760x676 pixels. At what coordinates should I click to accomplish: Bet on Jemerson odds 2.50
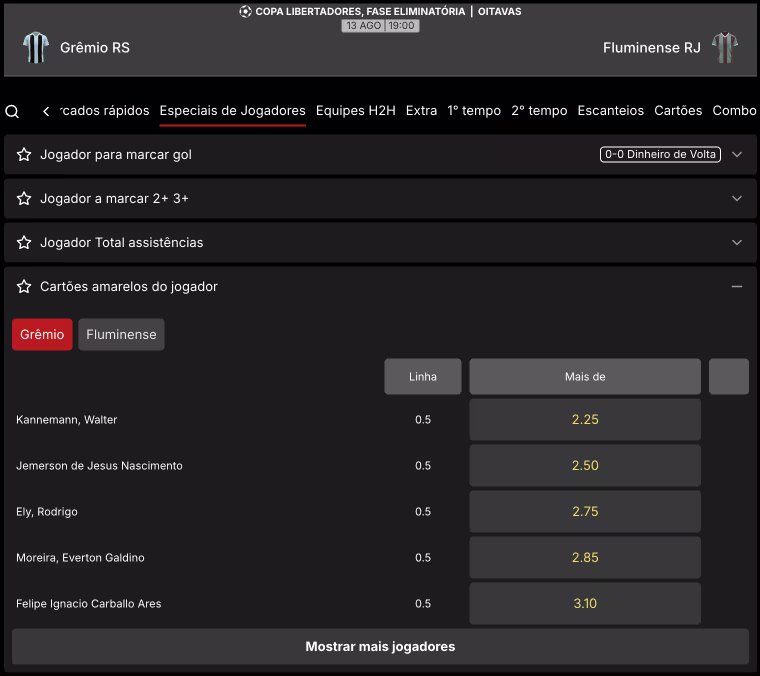coord(585,466)
